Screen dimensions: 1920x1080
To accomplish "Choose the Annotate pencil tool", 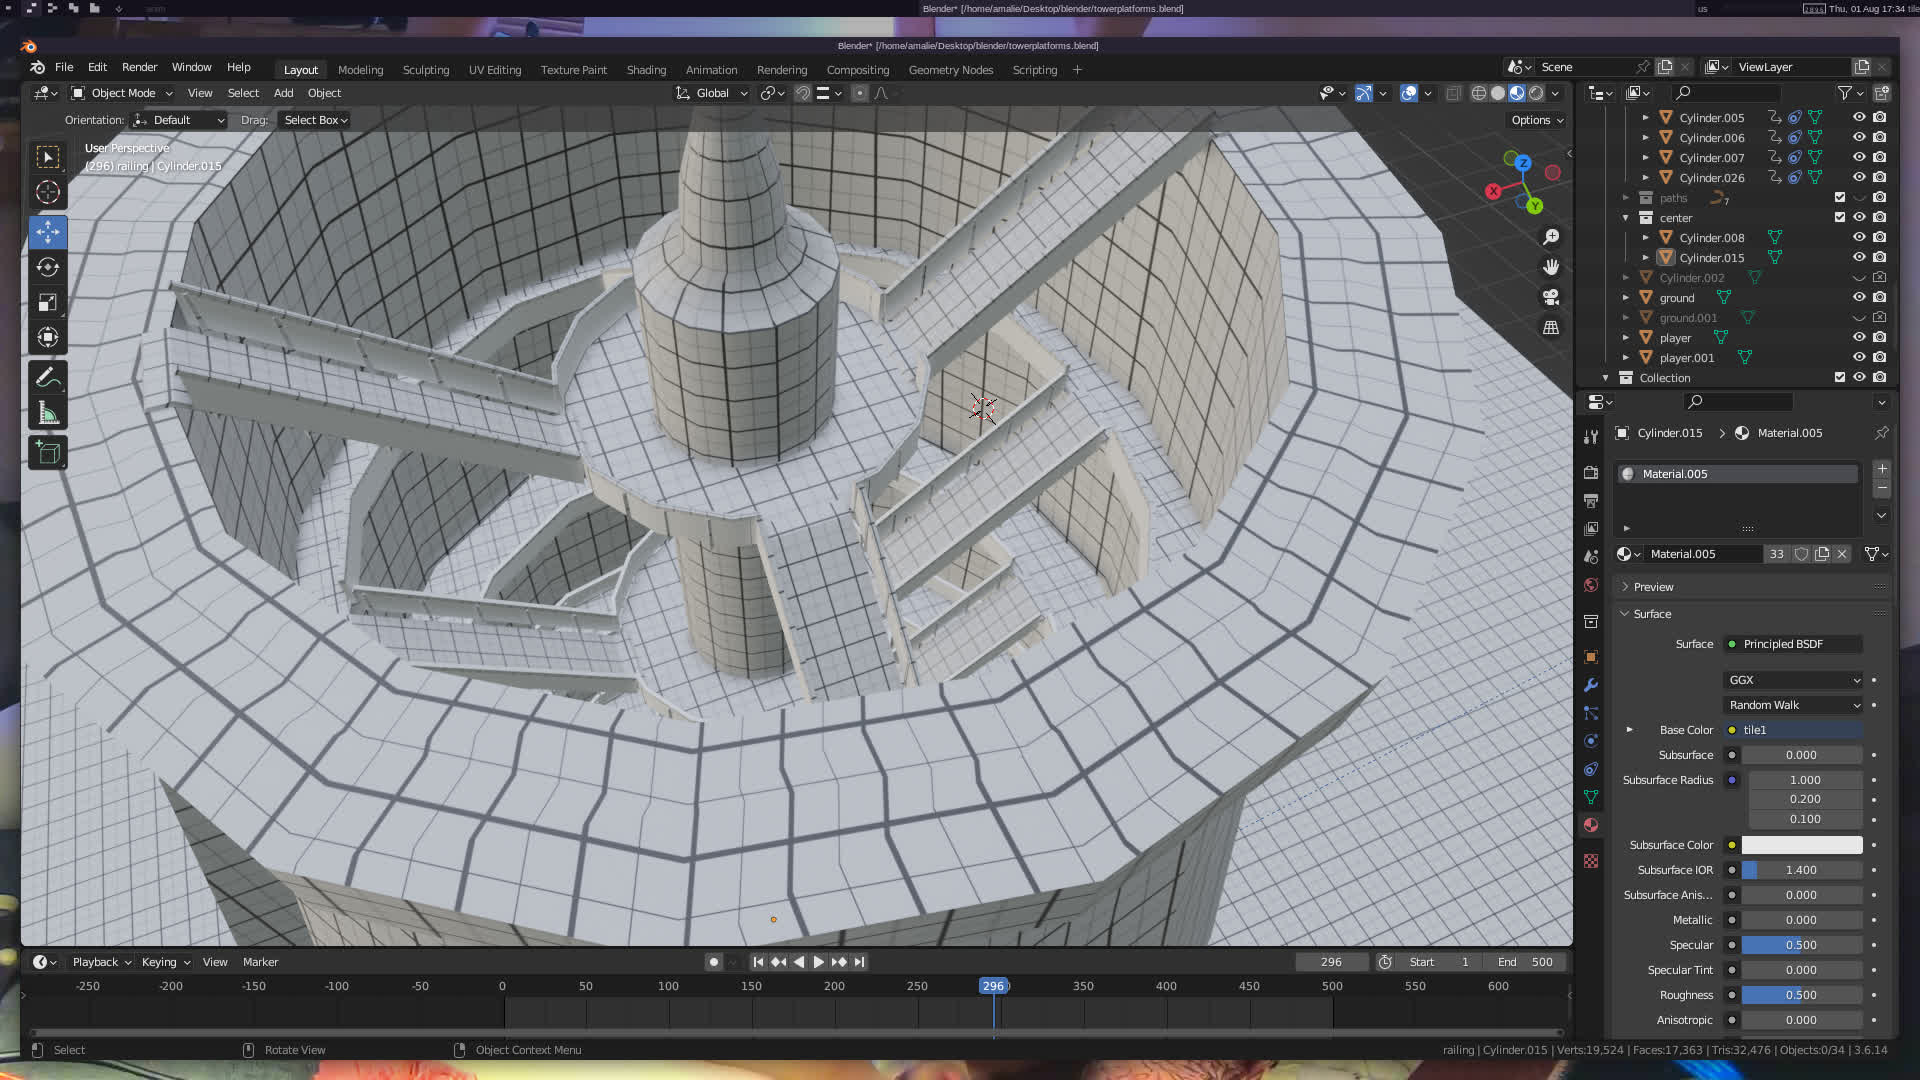I will 47,378.
